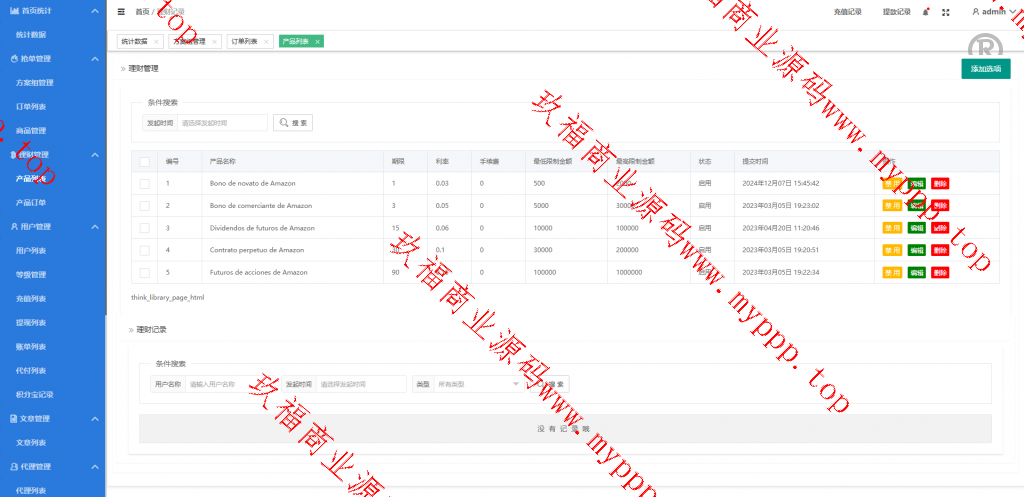Image resolution: width=1024 pixels, height=497 pixels.
Task: Click yellow 禁用 button for Bono de novato
Action: coord(891,183)
